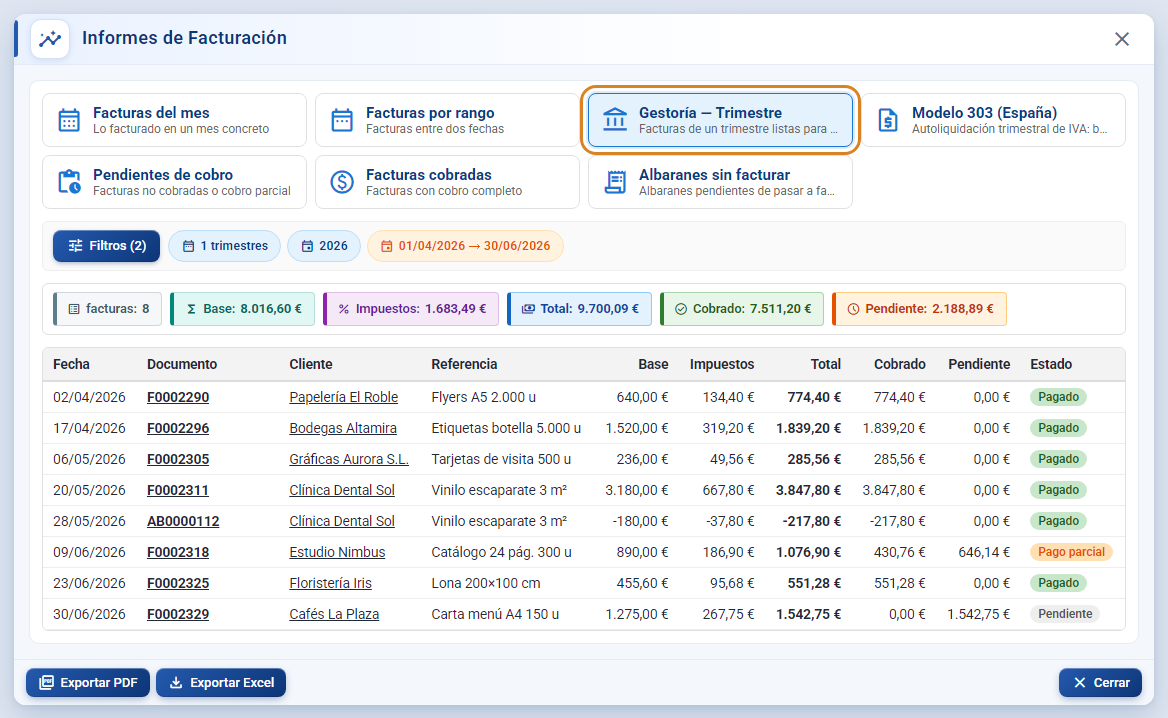This screenshot has width=1168, height=718.
Task: Click the clipboard clock icon of Pendientes de cobro
Action: coord(69,182)
